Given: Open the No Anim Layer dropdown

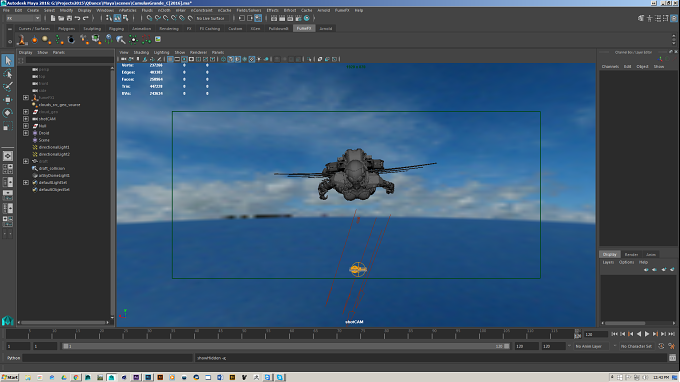Looking at the screenshot, I should (592, 346).
